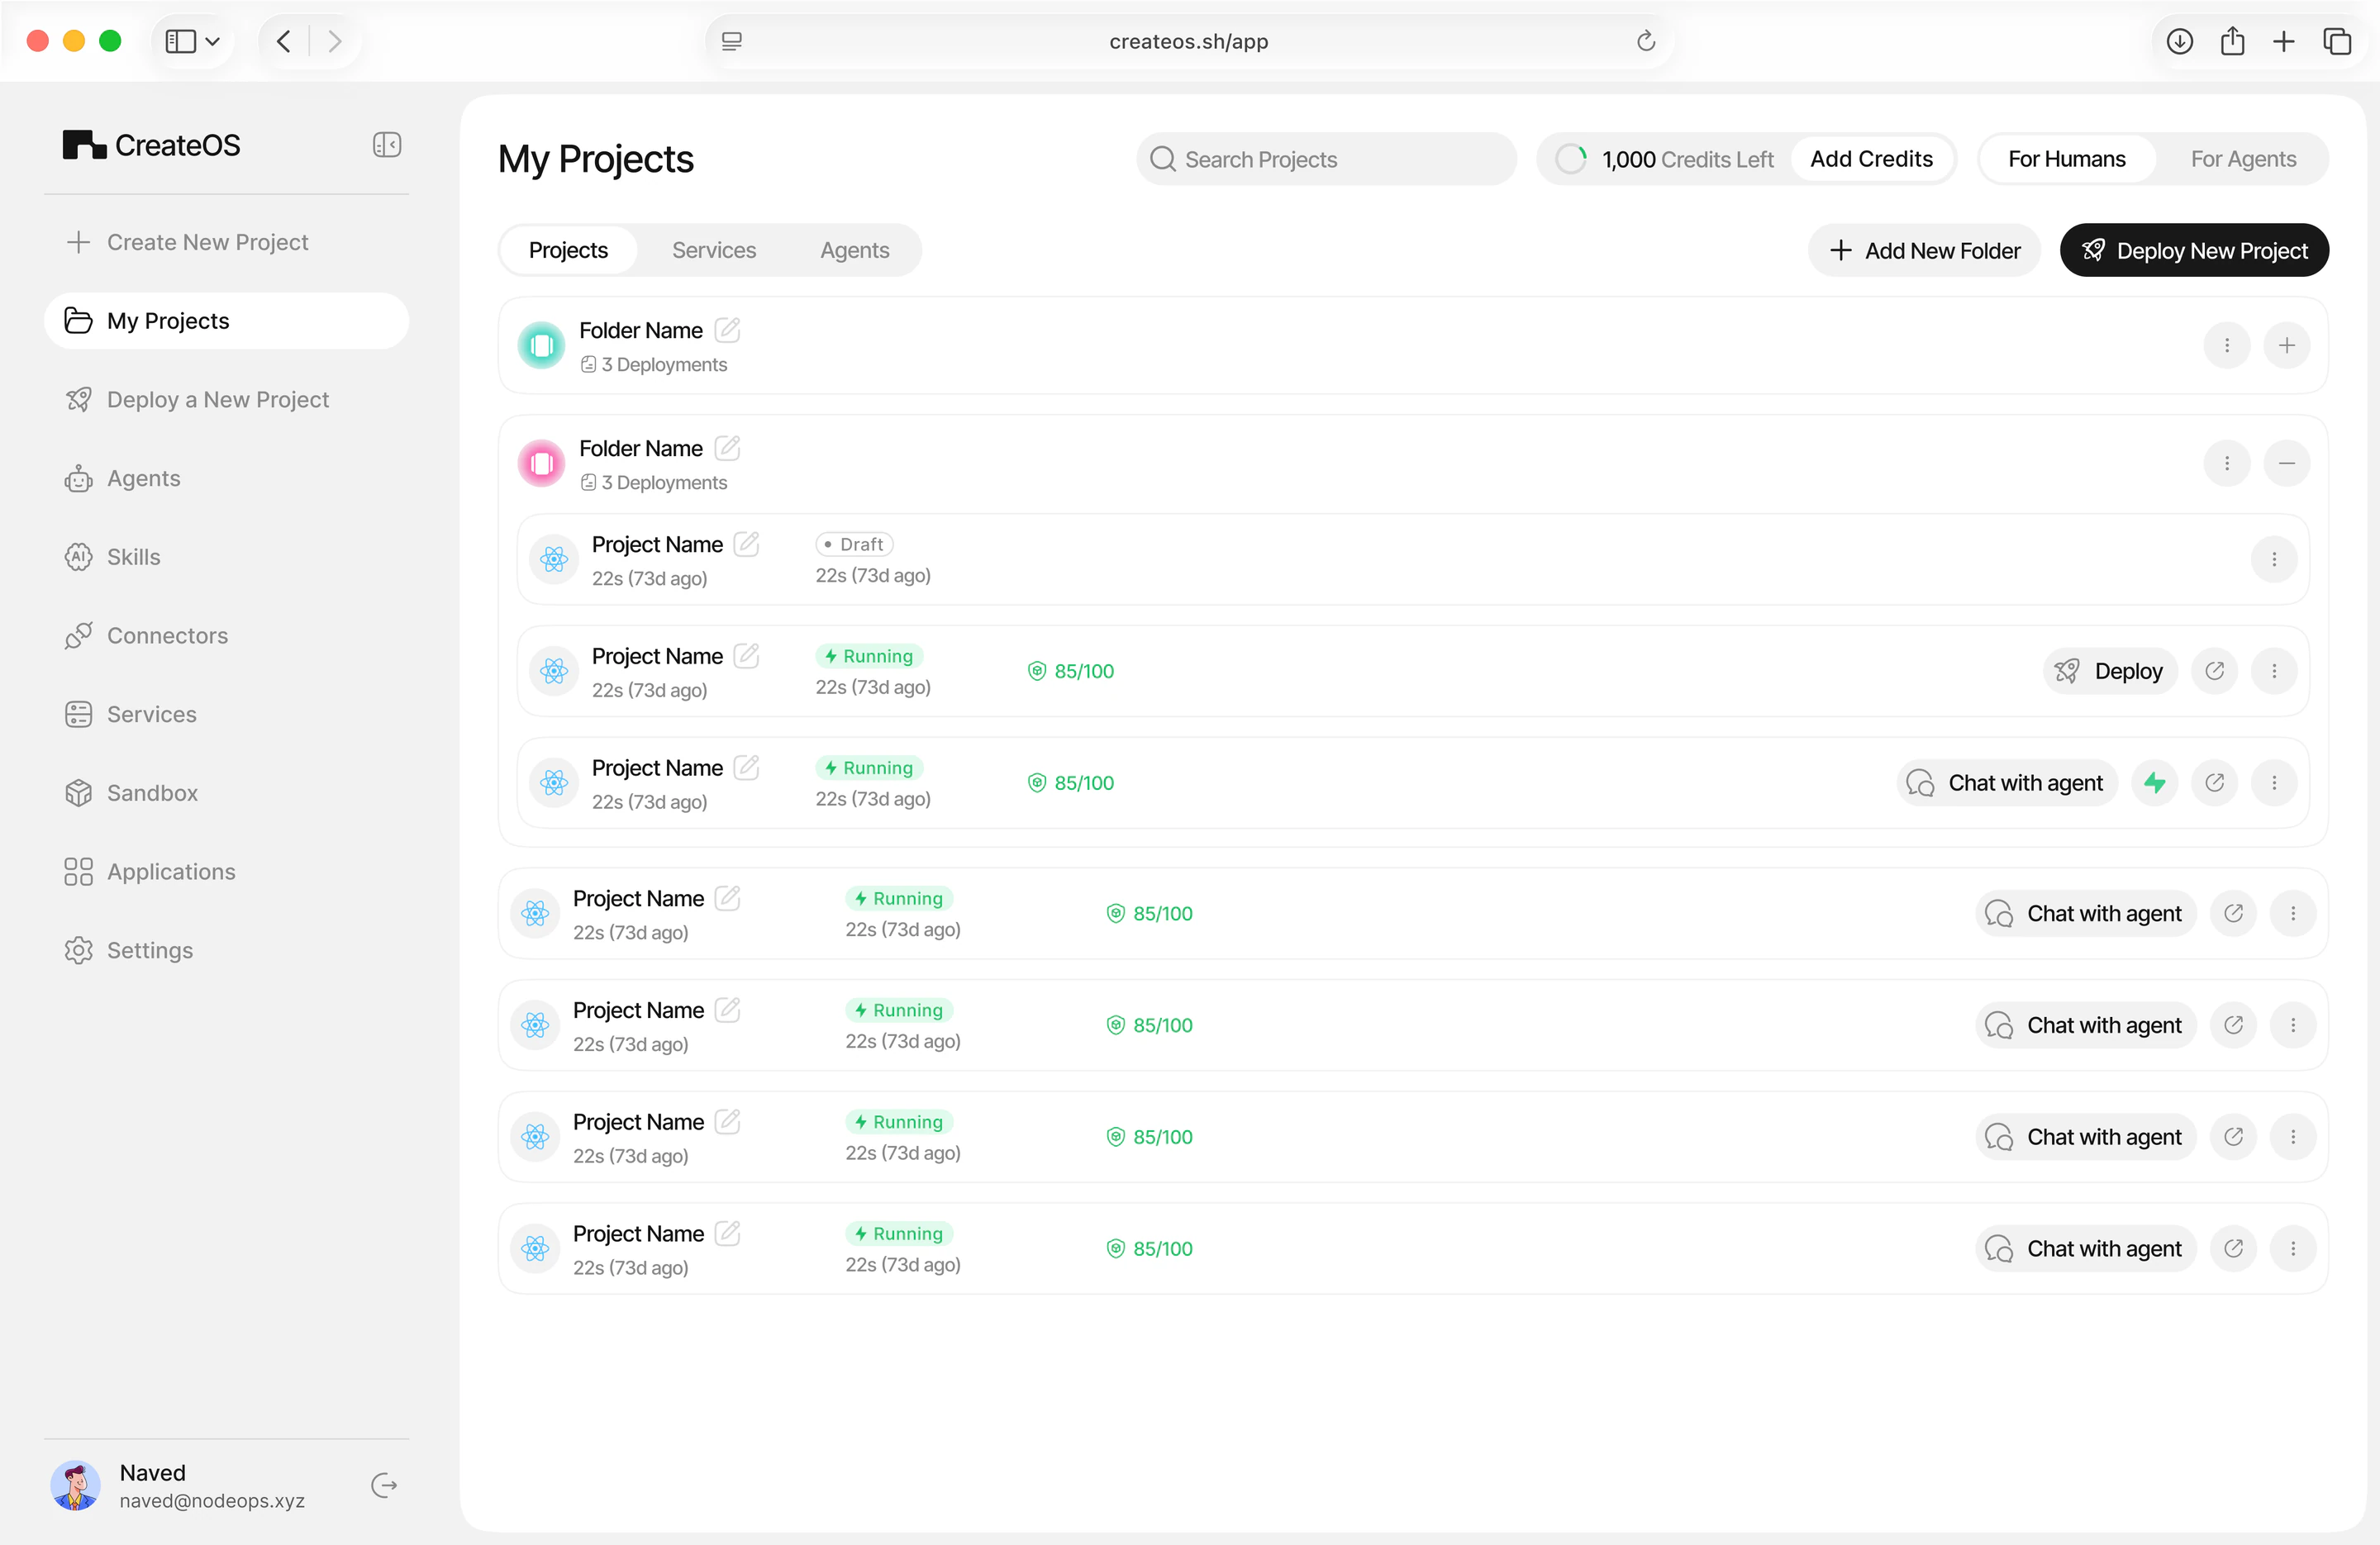This screenshot has height=1545, width=2380.
Task: Open external link of the last project row
Action: 2233,1249
